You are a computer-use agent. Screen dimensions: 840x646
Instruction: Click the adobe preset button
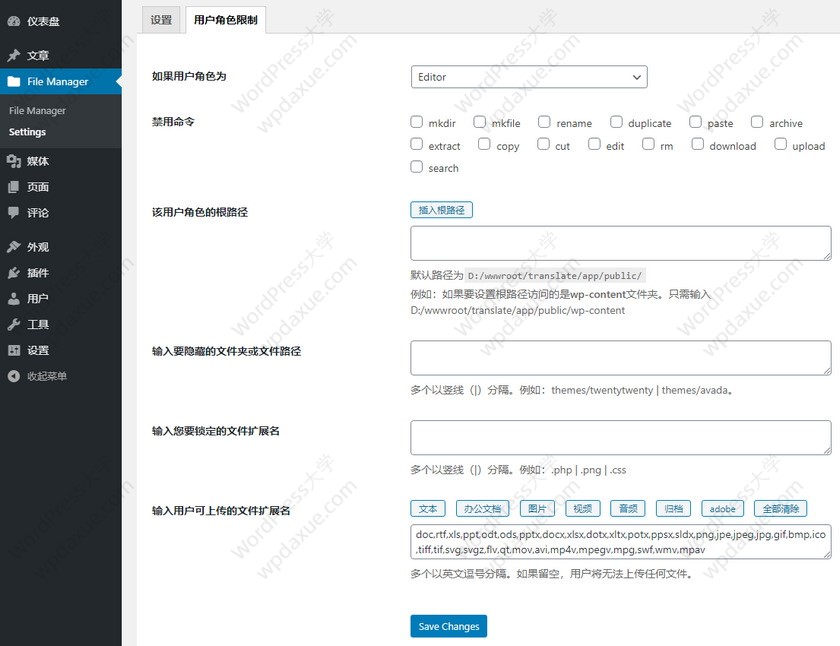point(723,508)
